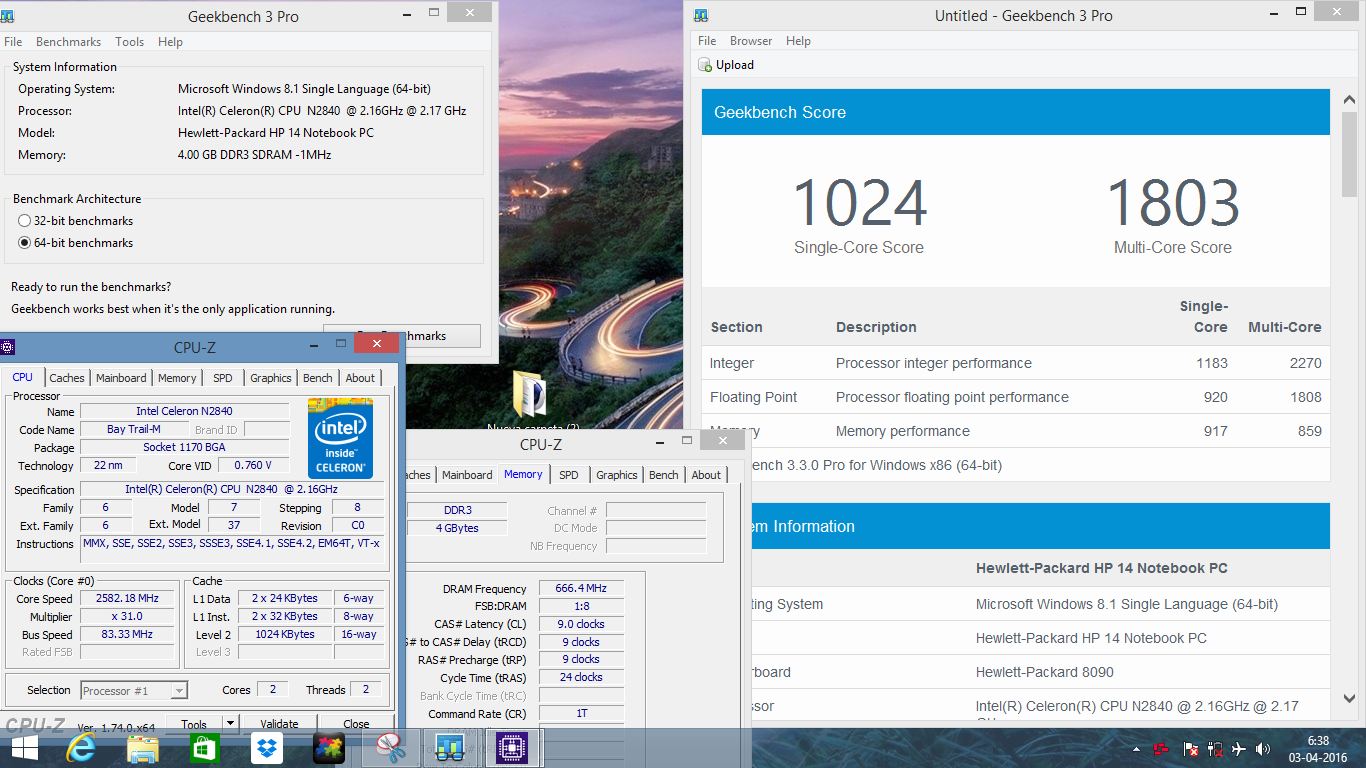Switch to Memory tab in front CPU-Z
Viewport: 1366px width, 768px height.
tap(177, 378)
